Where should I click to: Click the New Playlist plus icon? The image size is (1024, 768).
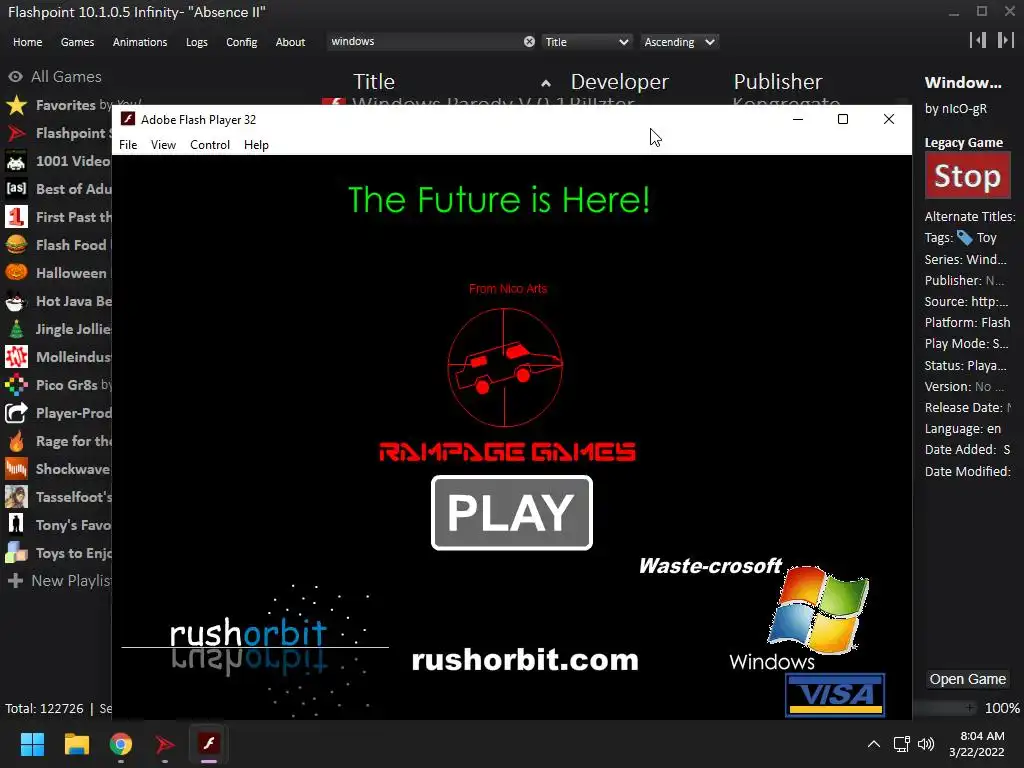(x=16, y=581)
